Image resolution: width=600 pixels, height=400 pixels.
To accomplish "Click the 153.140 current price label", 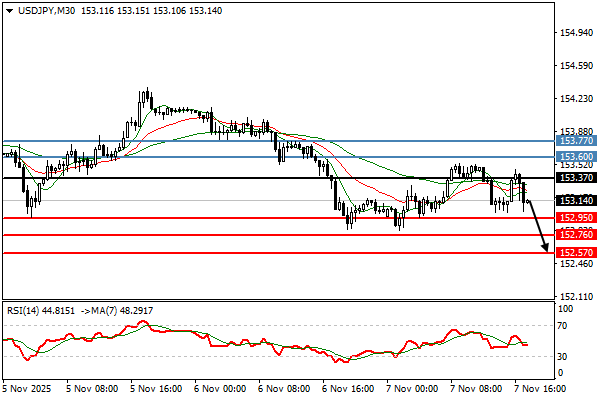I will 576,200.
